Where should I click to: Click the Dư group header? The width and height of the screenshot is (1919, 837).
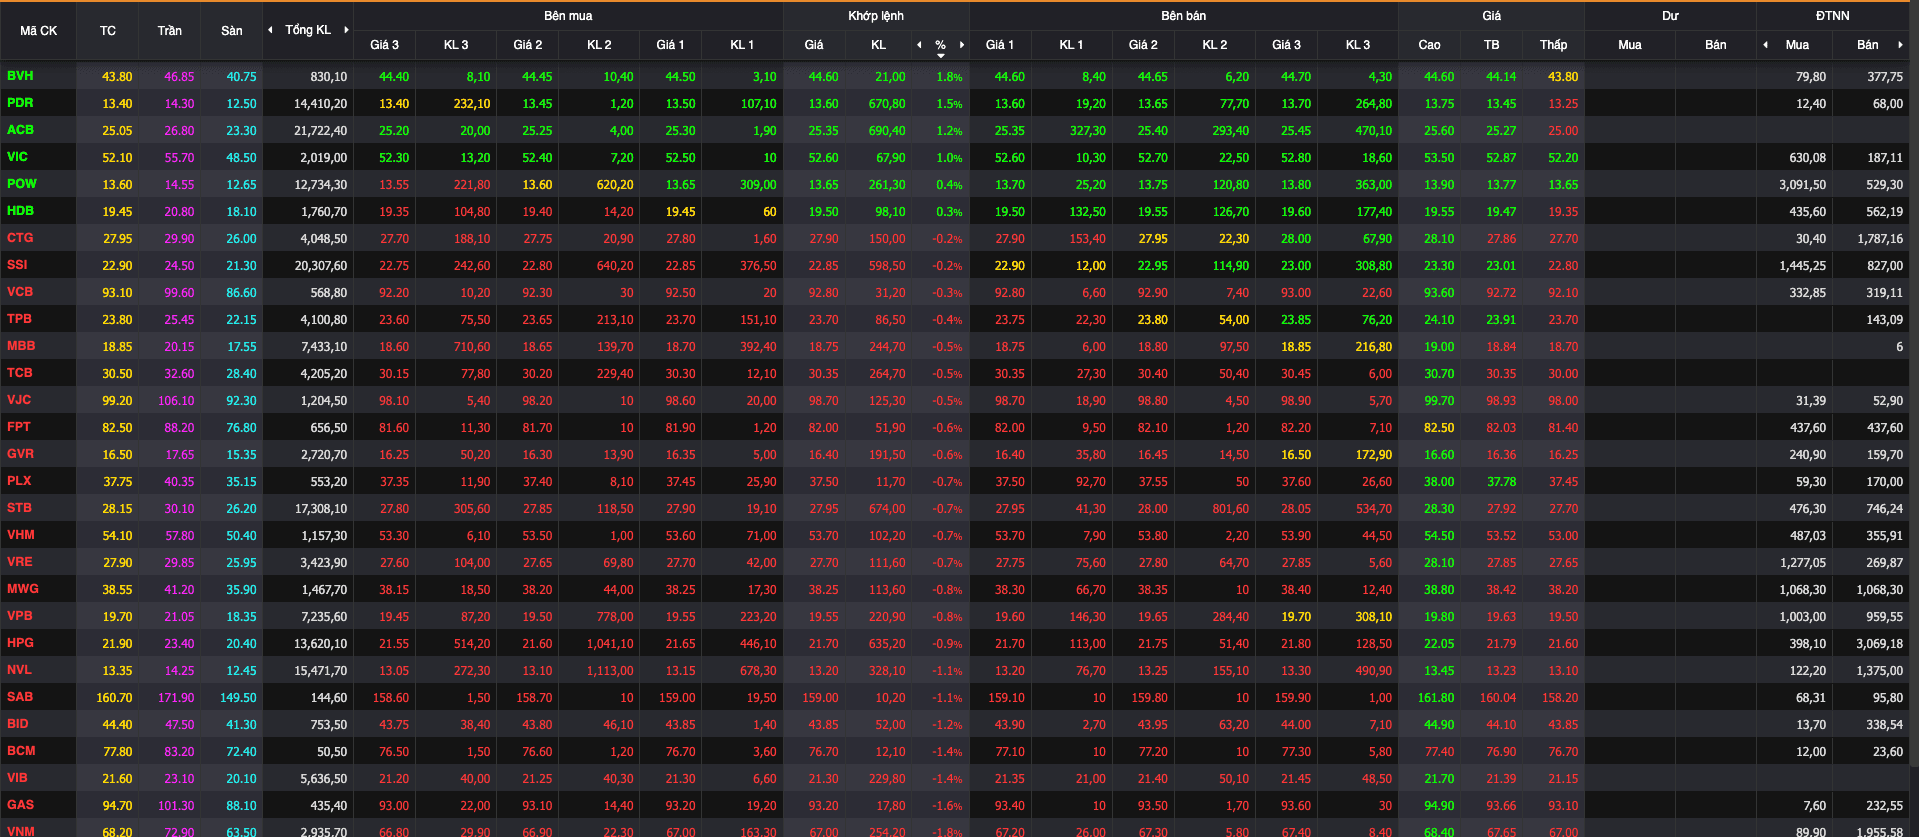point(1670,16)
